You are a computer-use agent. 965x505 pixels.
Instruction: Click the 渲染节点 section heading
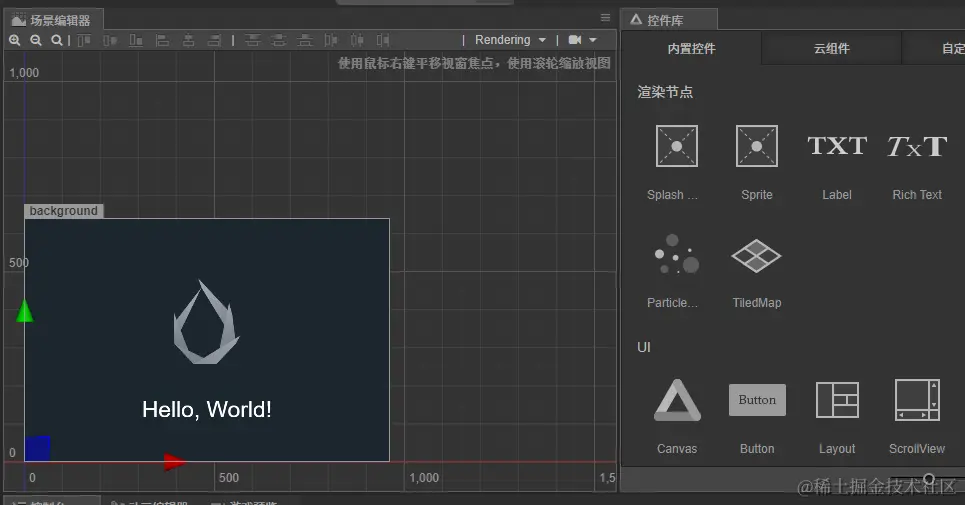tap(665, 92)
